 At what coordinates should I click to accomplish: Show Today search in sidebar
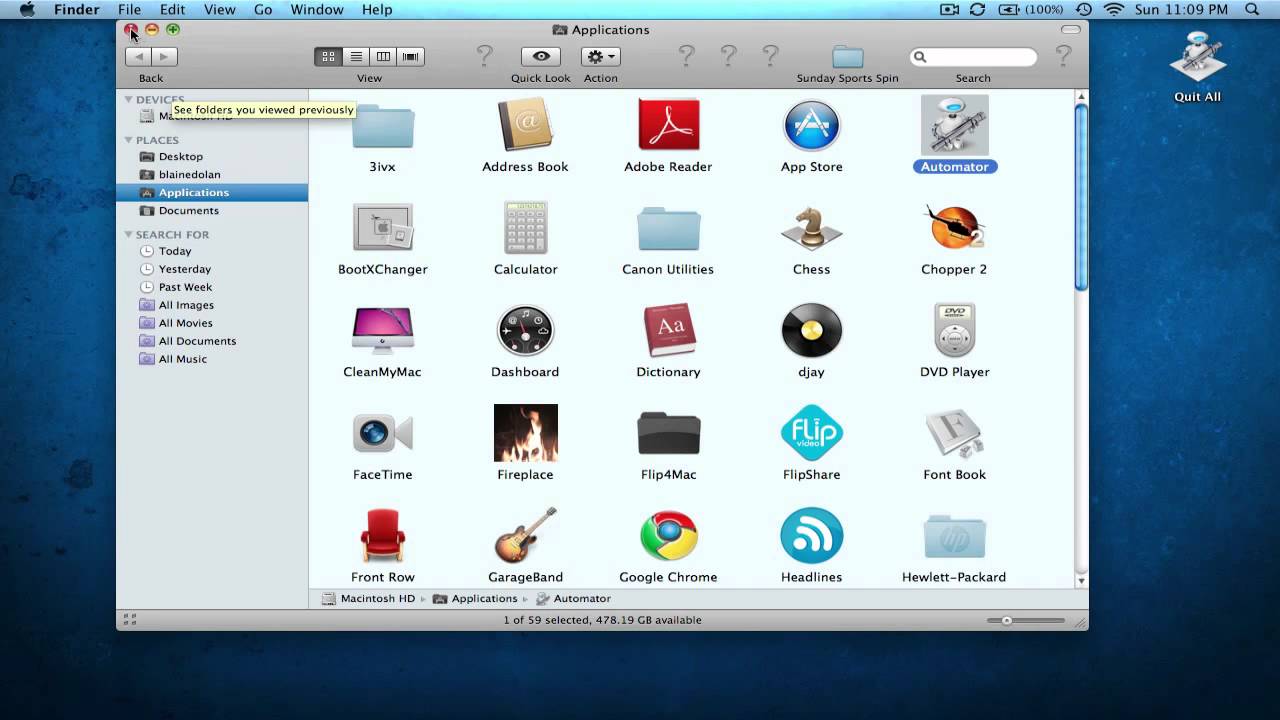coord(175,251)
